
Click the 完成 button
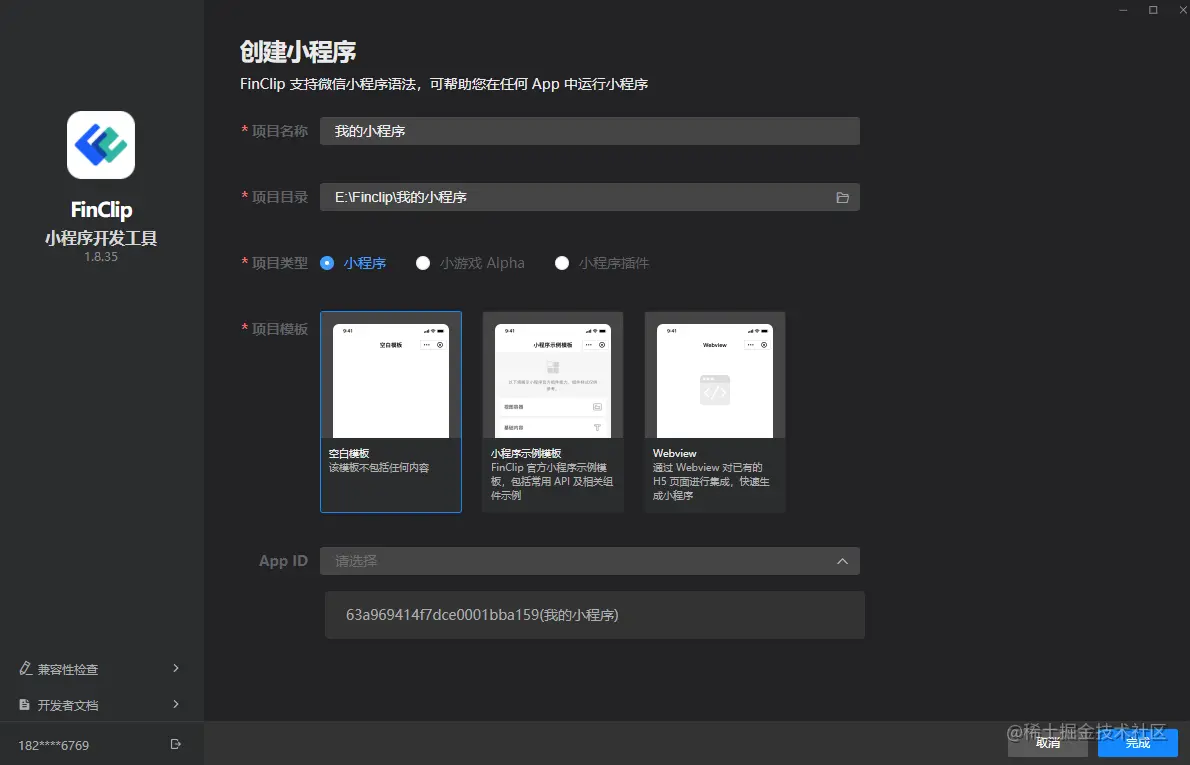1138,743
